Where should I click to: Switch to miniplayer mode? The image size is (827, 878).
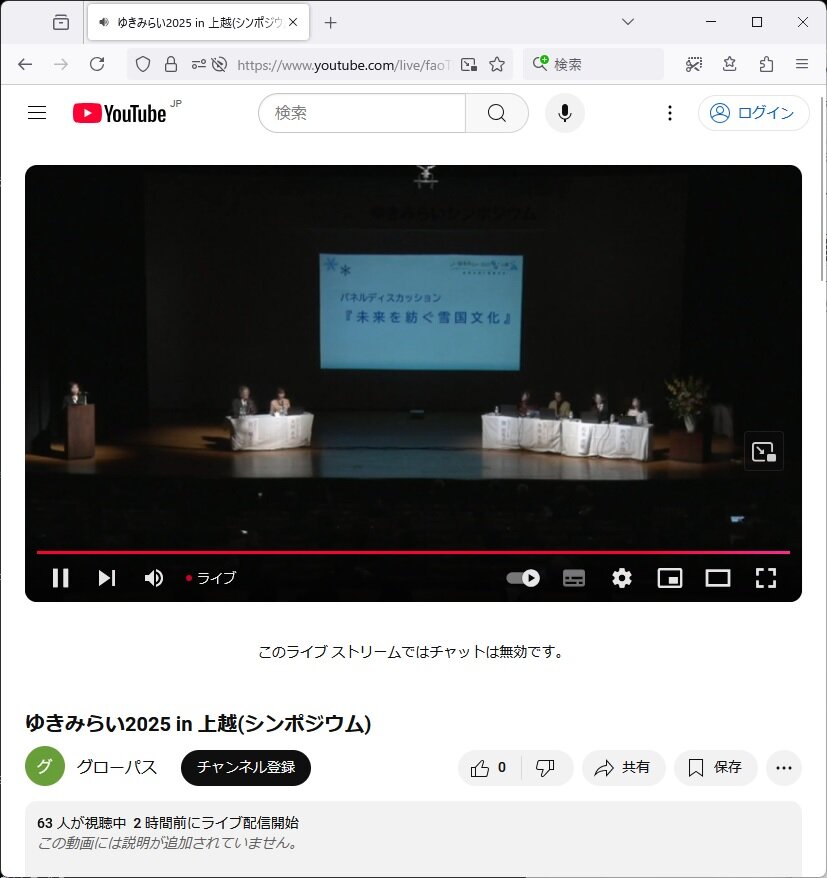(x=669, y=578)
